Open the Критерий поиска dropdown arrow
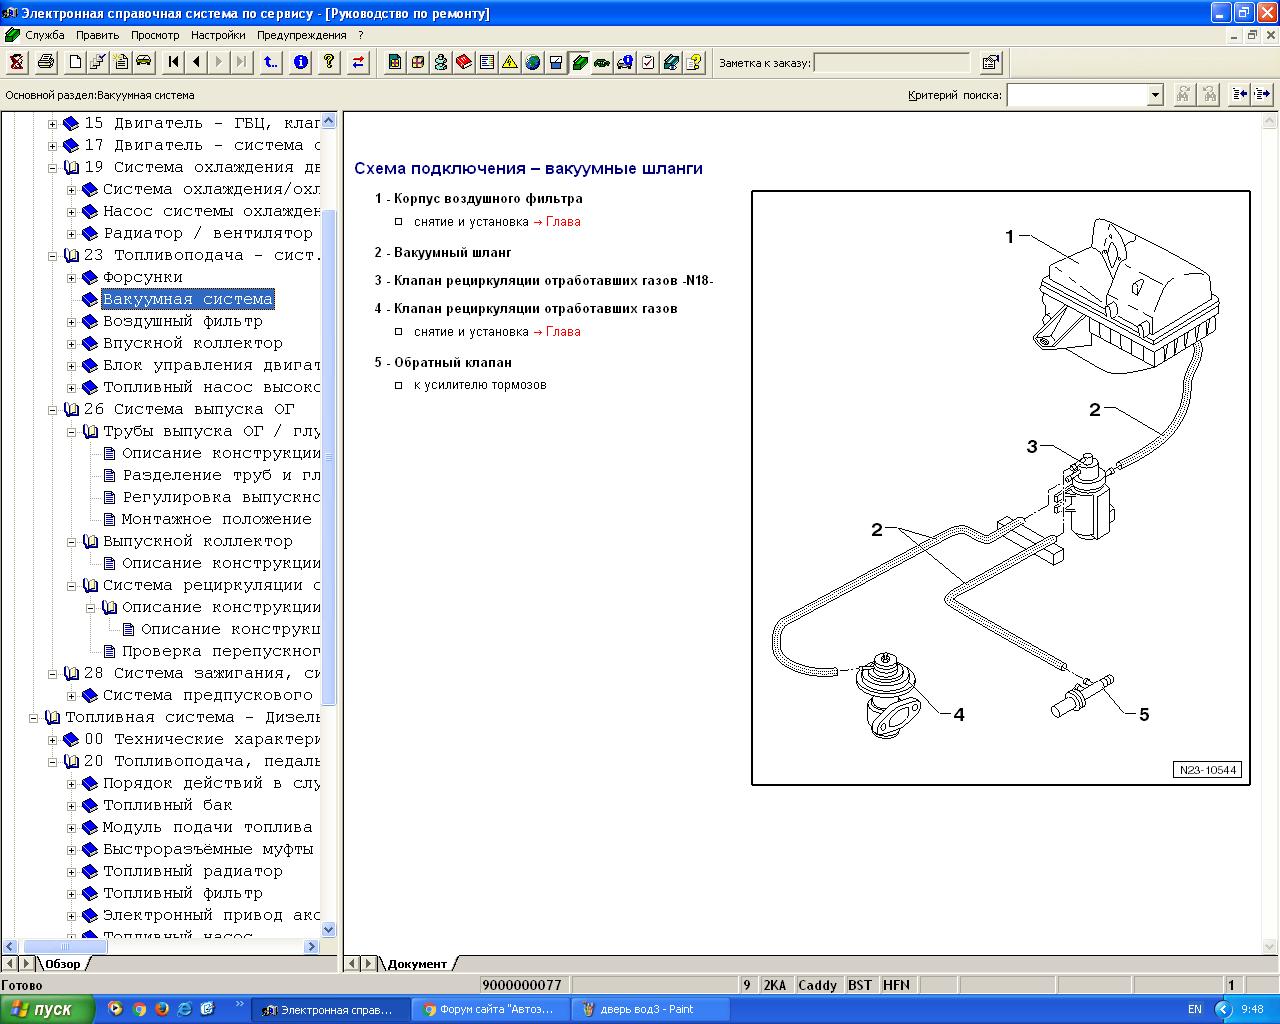Viewport: 1280px width, 1024px height. coord(1155,95)
